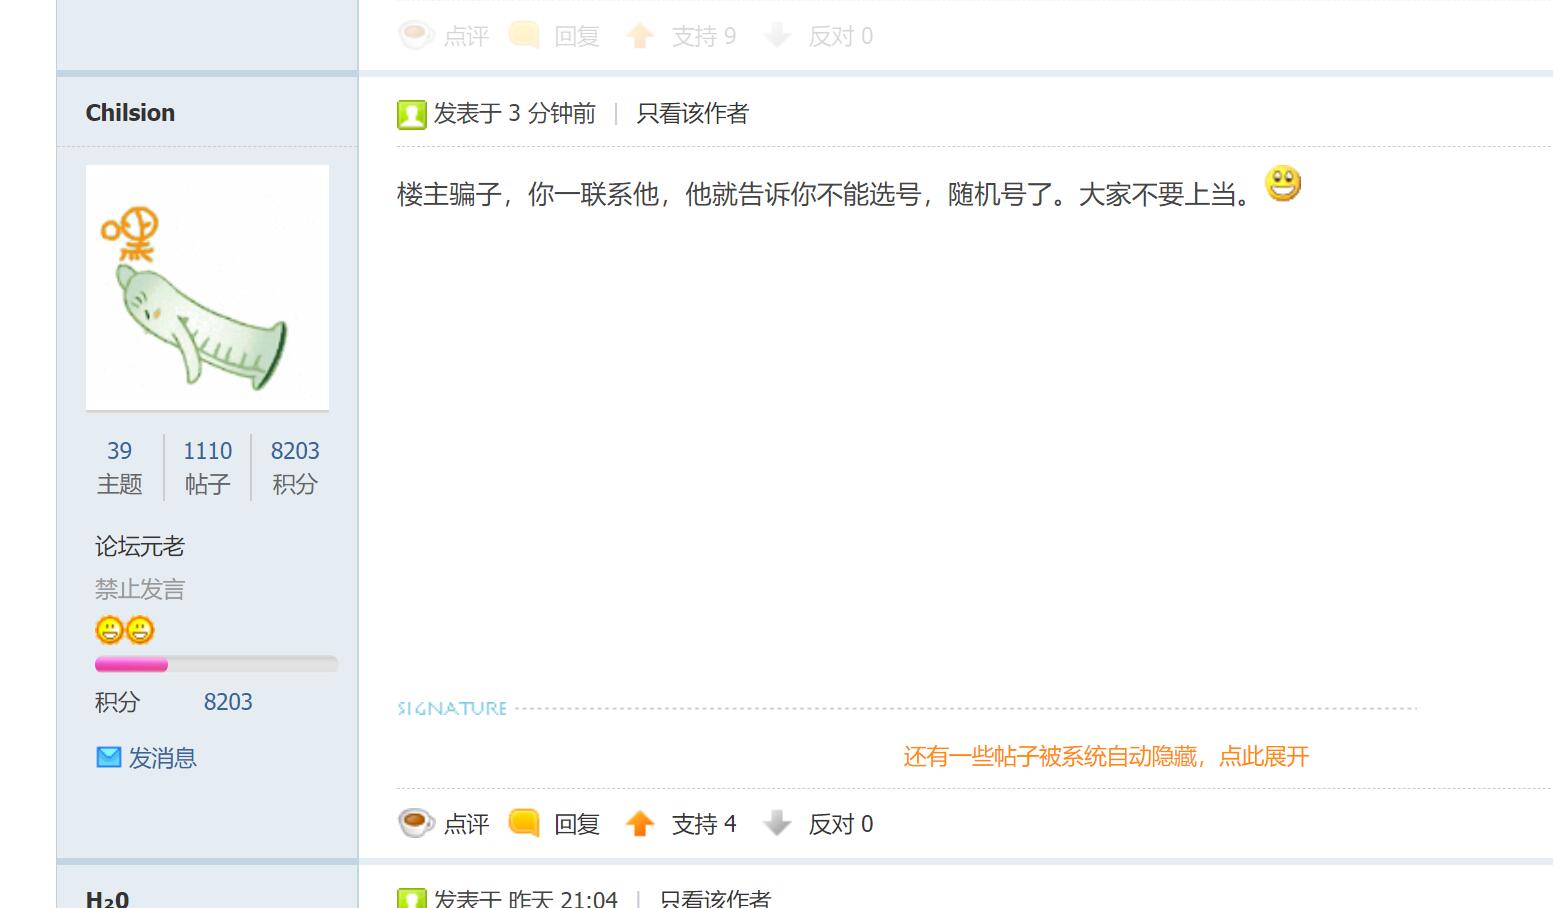Open Chilsion's 1110 帖子 count
The height and width of the screenshot is (908, 1553).
pos(207,467)
